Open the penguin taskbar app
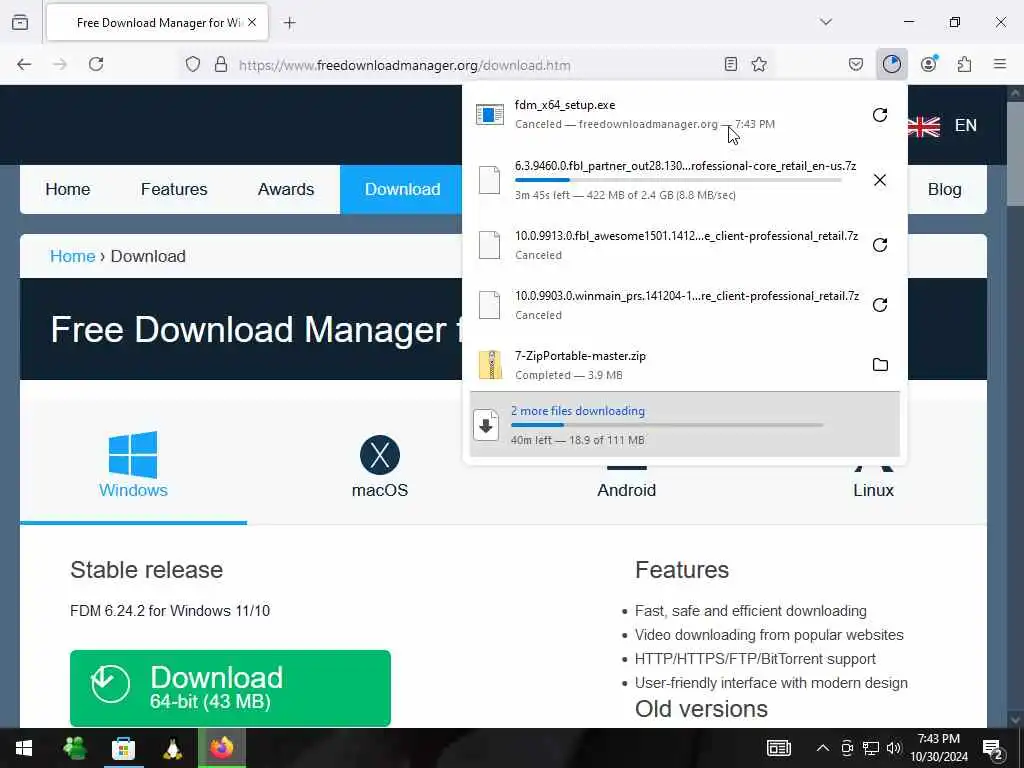The image size is (1024, 768). click(x=172, y=748)
